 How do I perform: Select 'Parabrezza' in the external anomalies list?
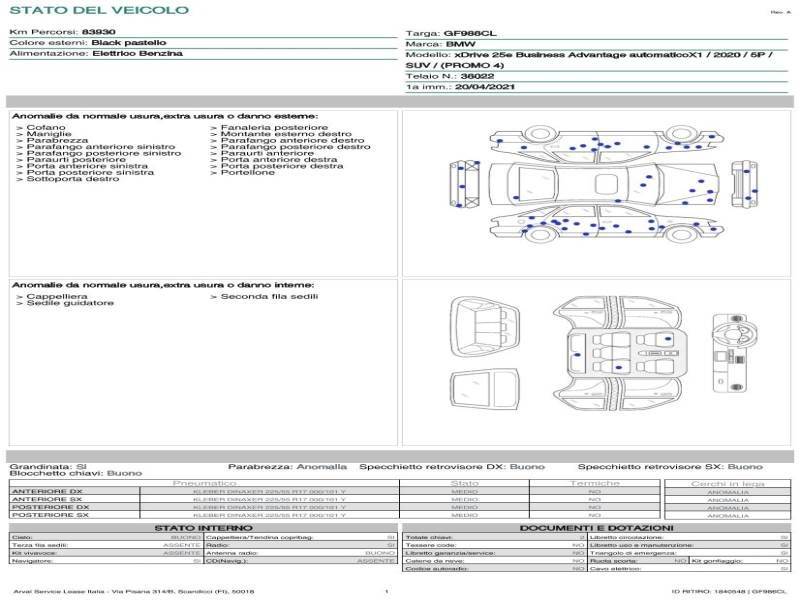(x=57, y=140)
